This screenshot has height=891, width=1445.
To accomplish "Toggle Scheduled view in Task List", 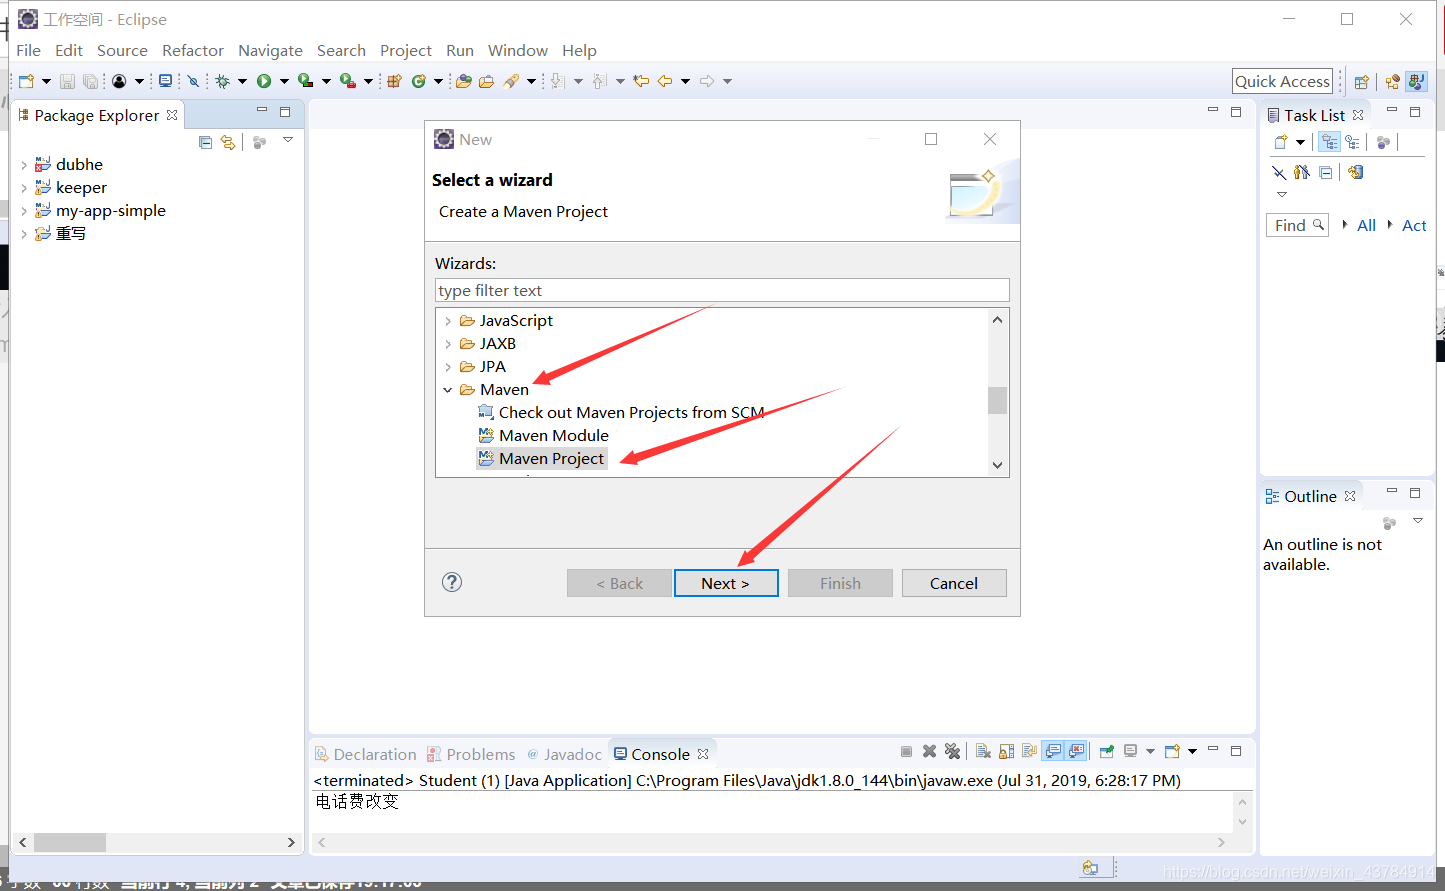I will (1353, 142).
